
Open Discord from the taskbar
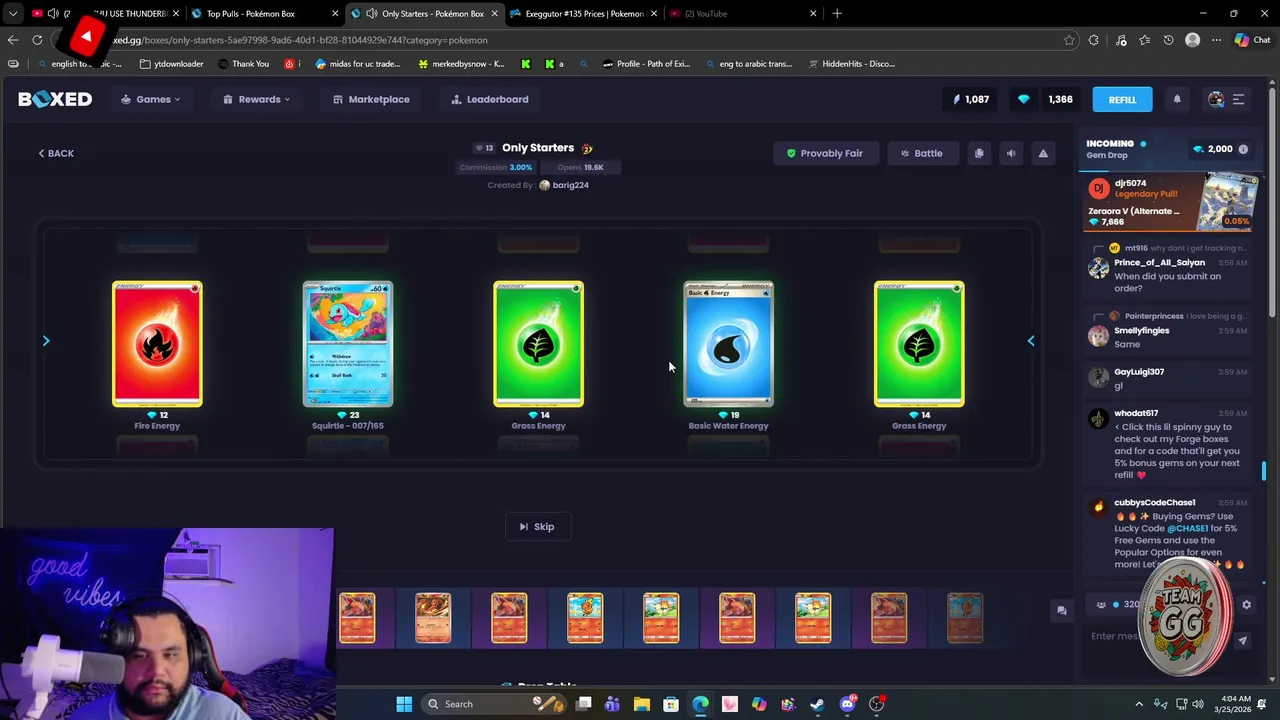point(847,704)
